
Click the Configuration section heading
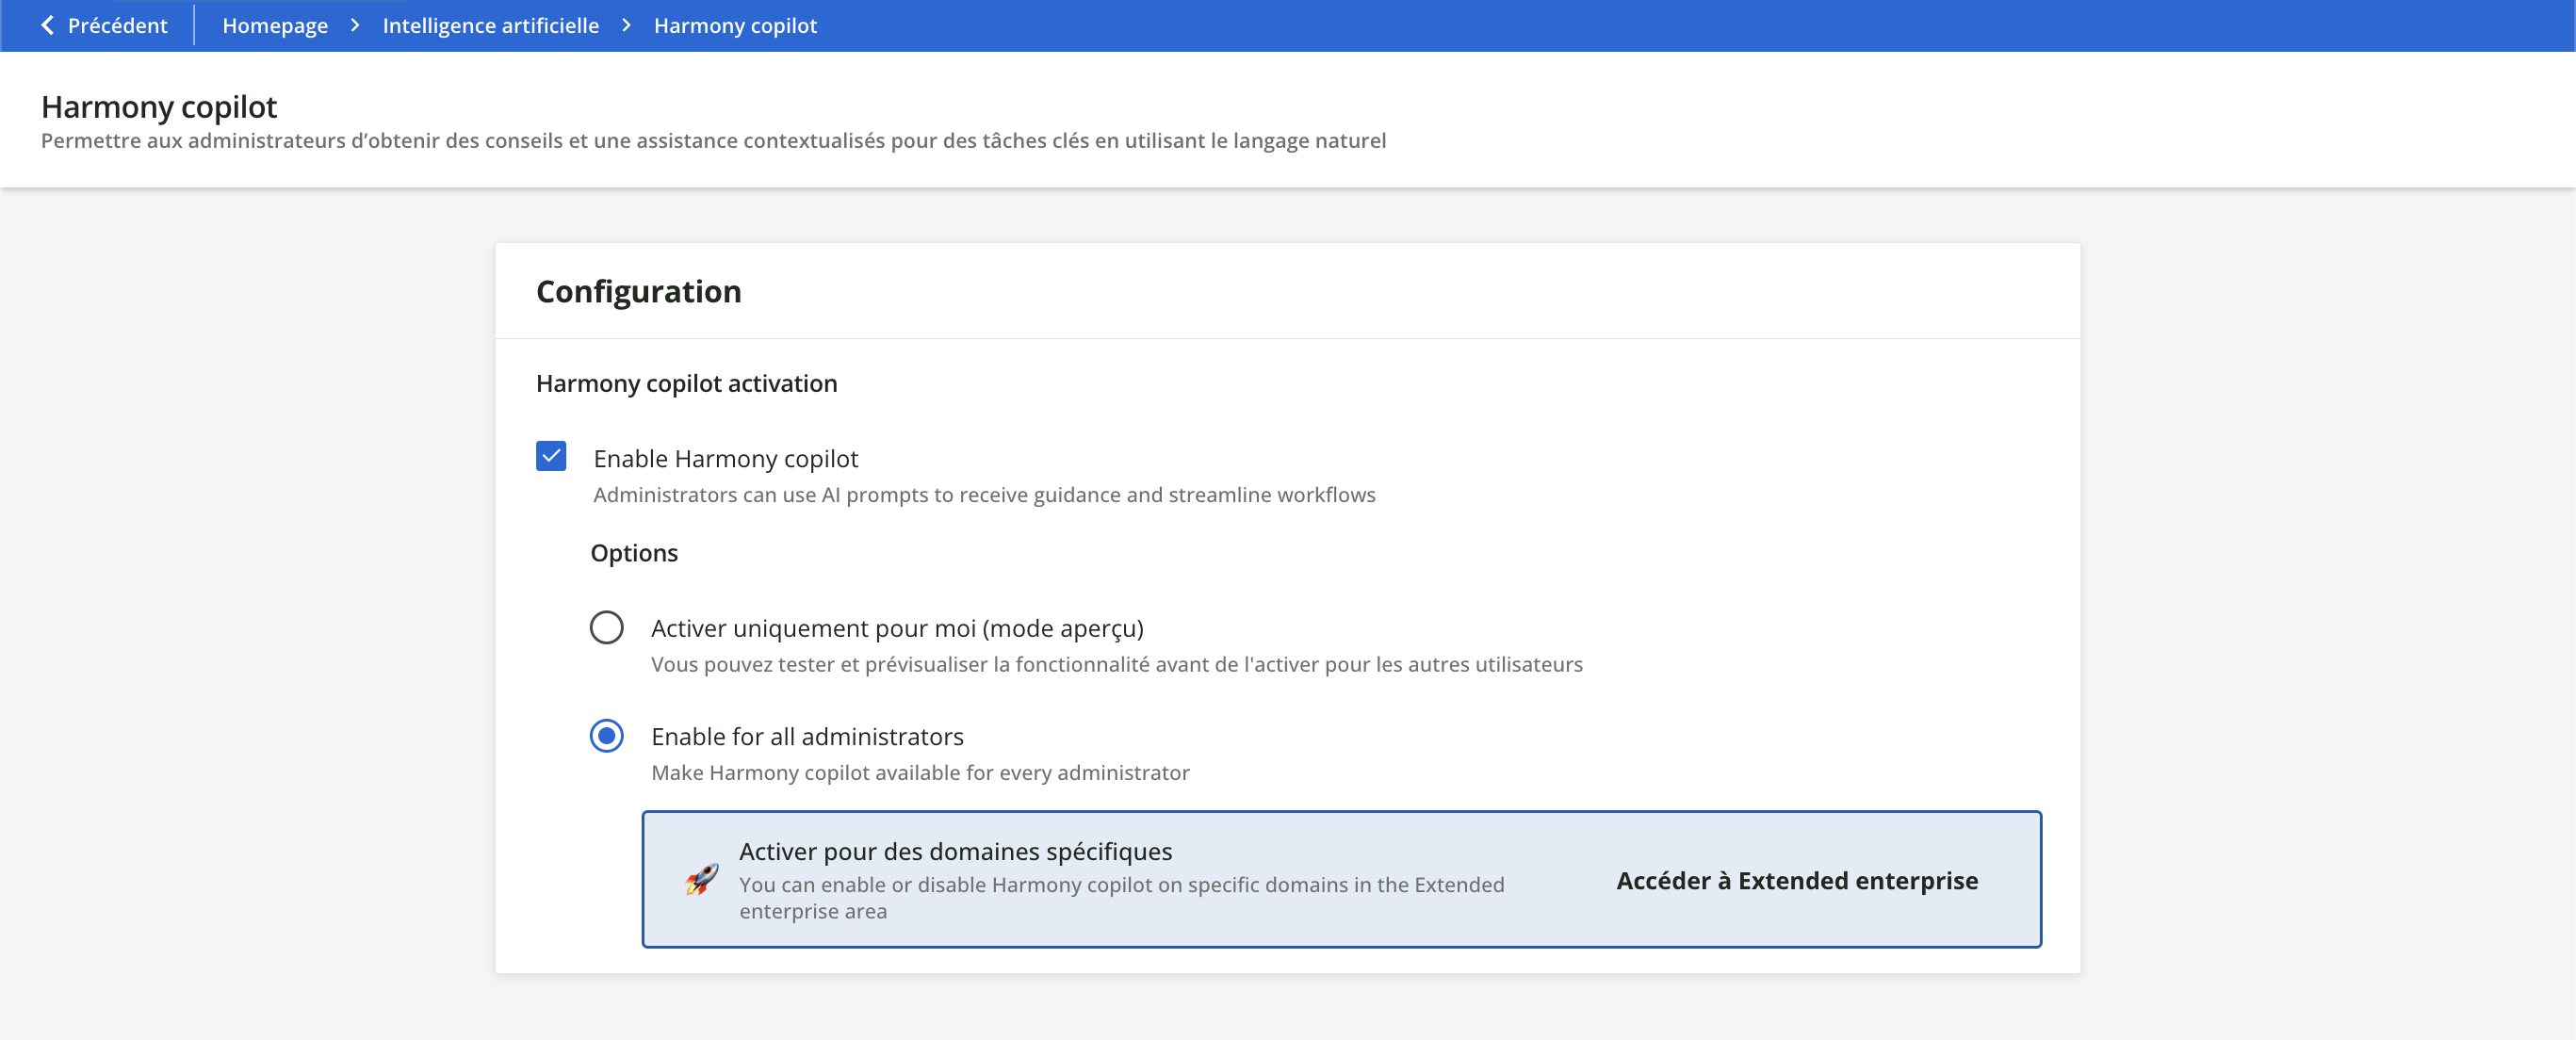click(x=638, y=291)
